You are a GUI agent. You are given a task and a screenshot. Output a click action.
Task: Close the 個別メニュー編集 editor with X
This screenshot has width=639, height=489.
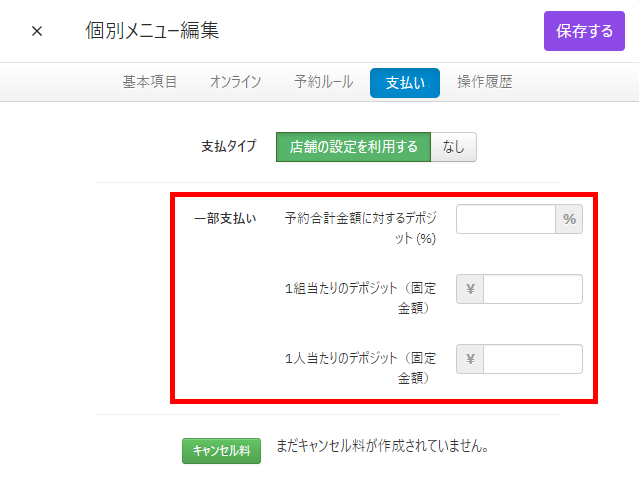(x=37, y=31)
